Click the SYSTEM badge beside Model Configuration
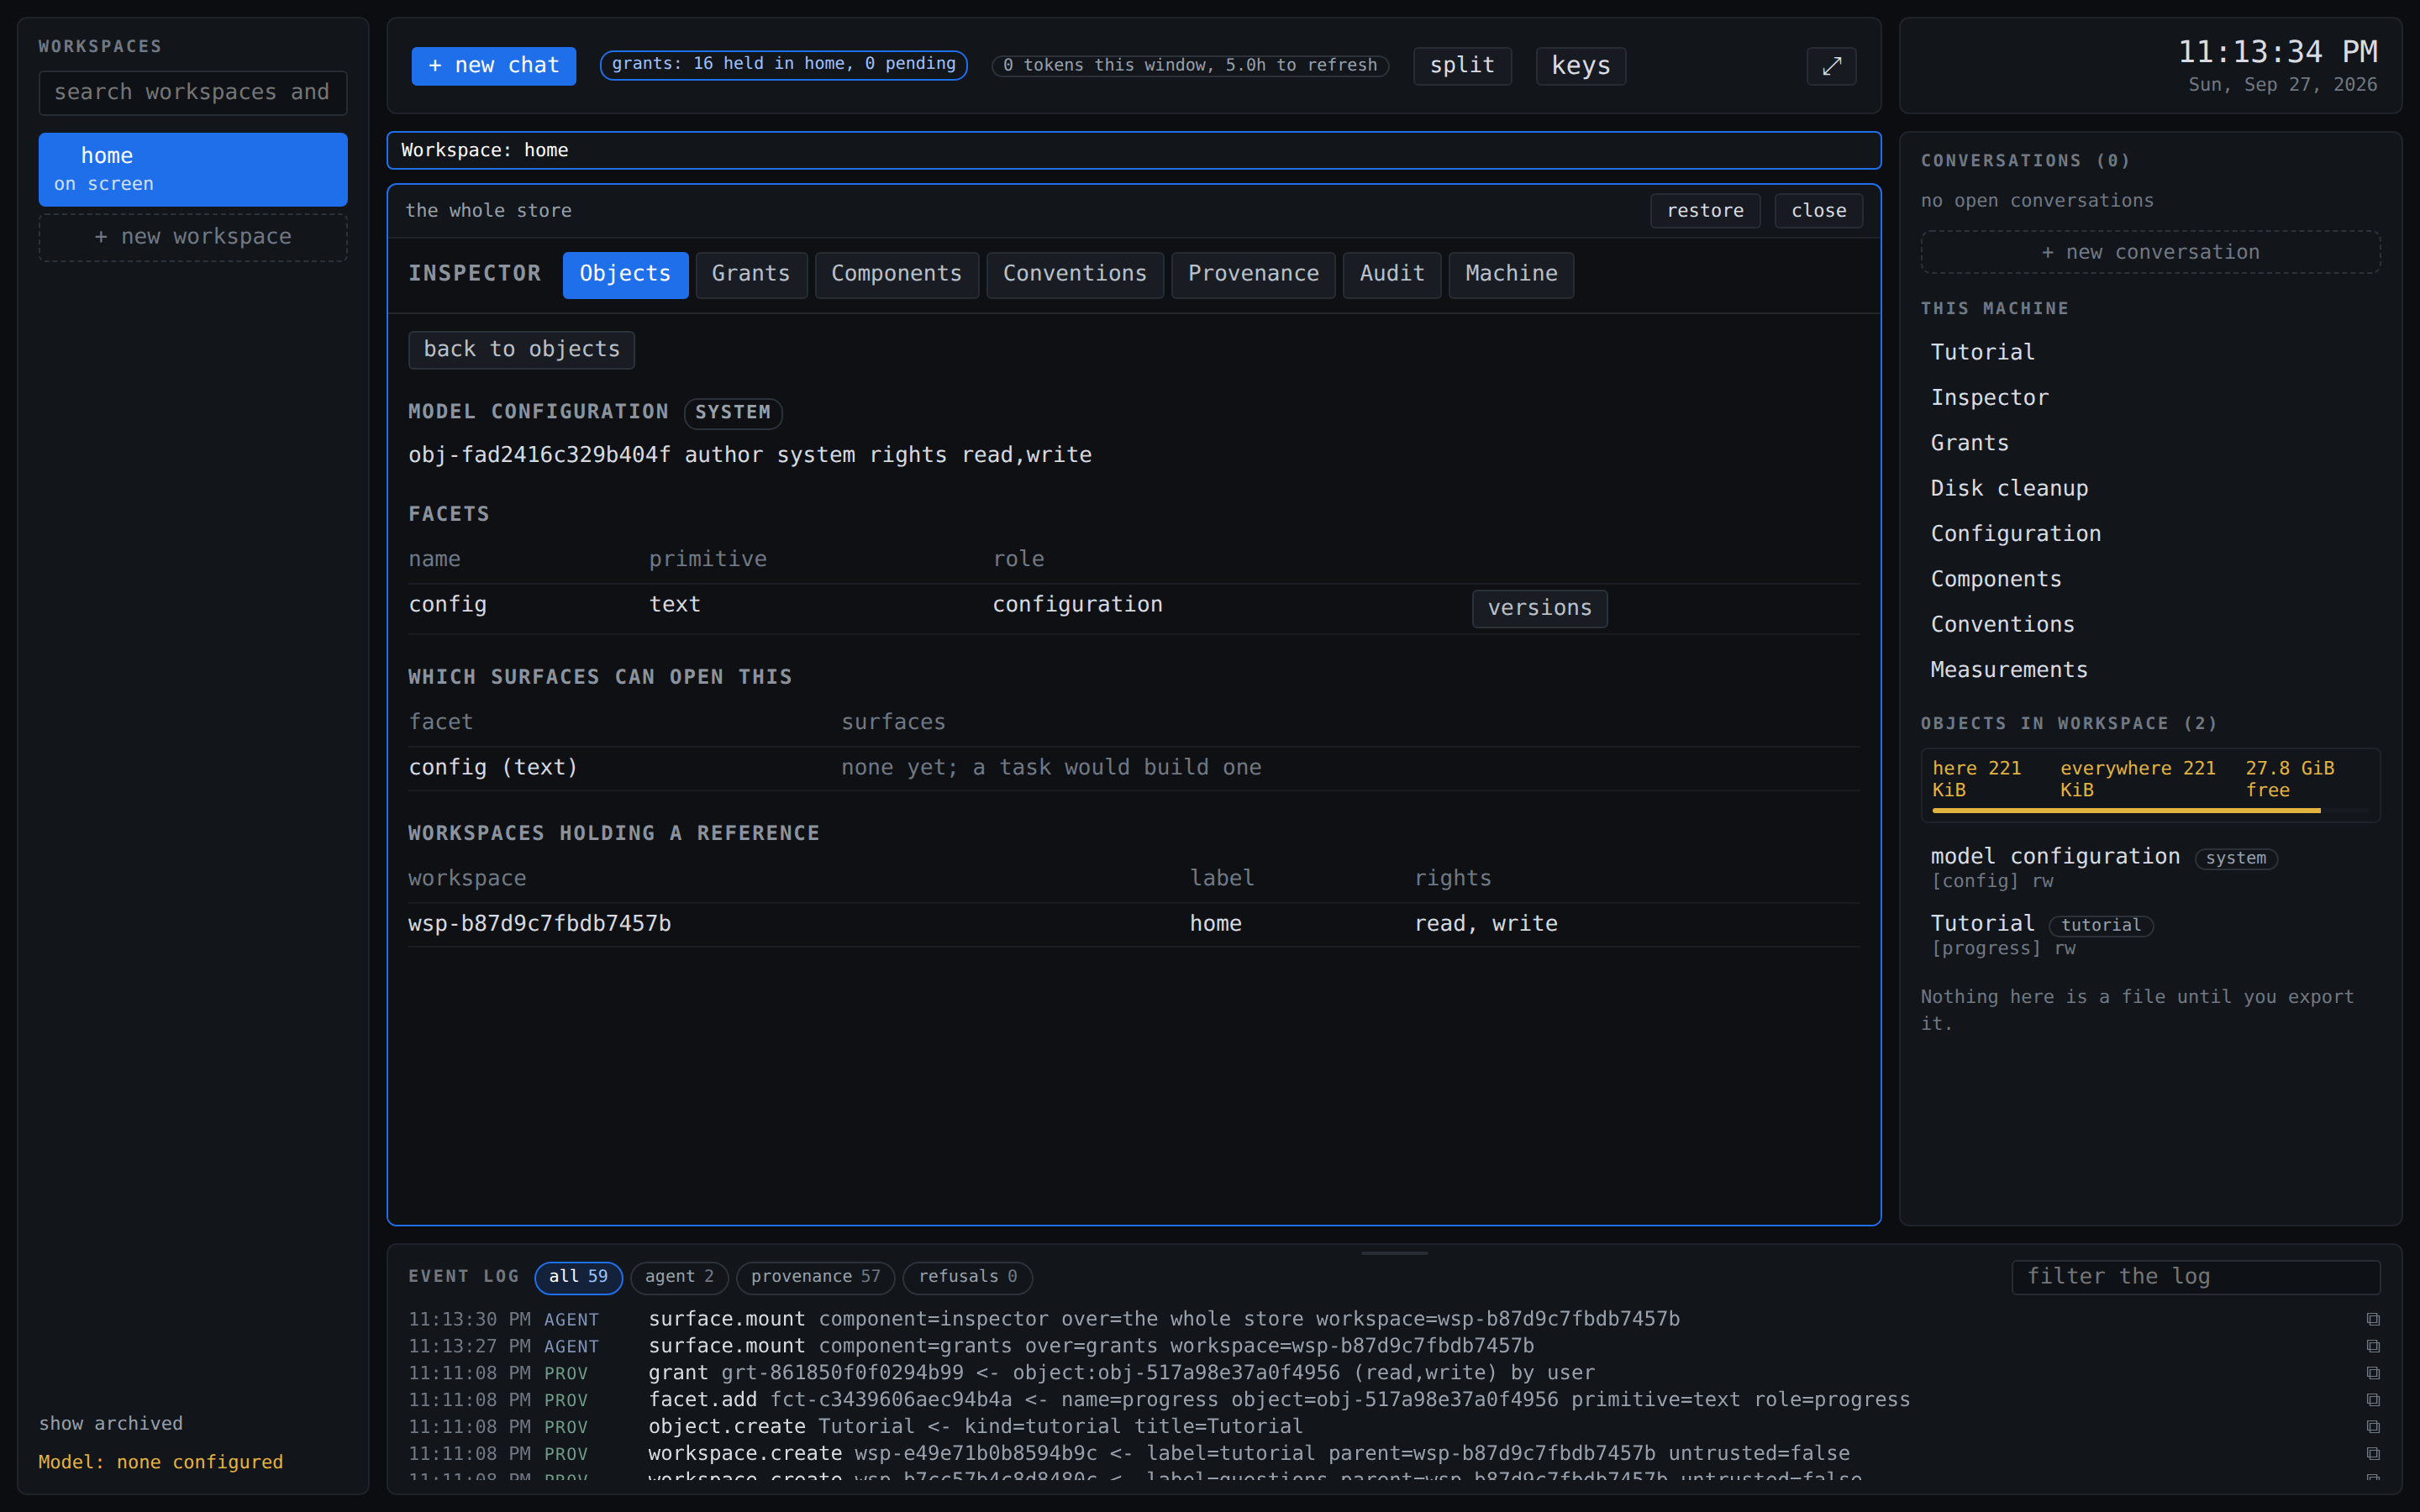Viewport: 2420px width, 1512px height. (x=732, y=413)
